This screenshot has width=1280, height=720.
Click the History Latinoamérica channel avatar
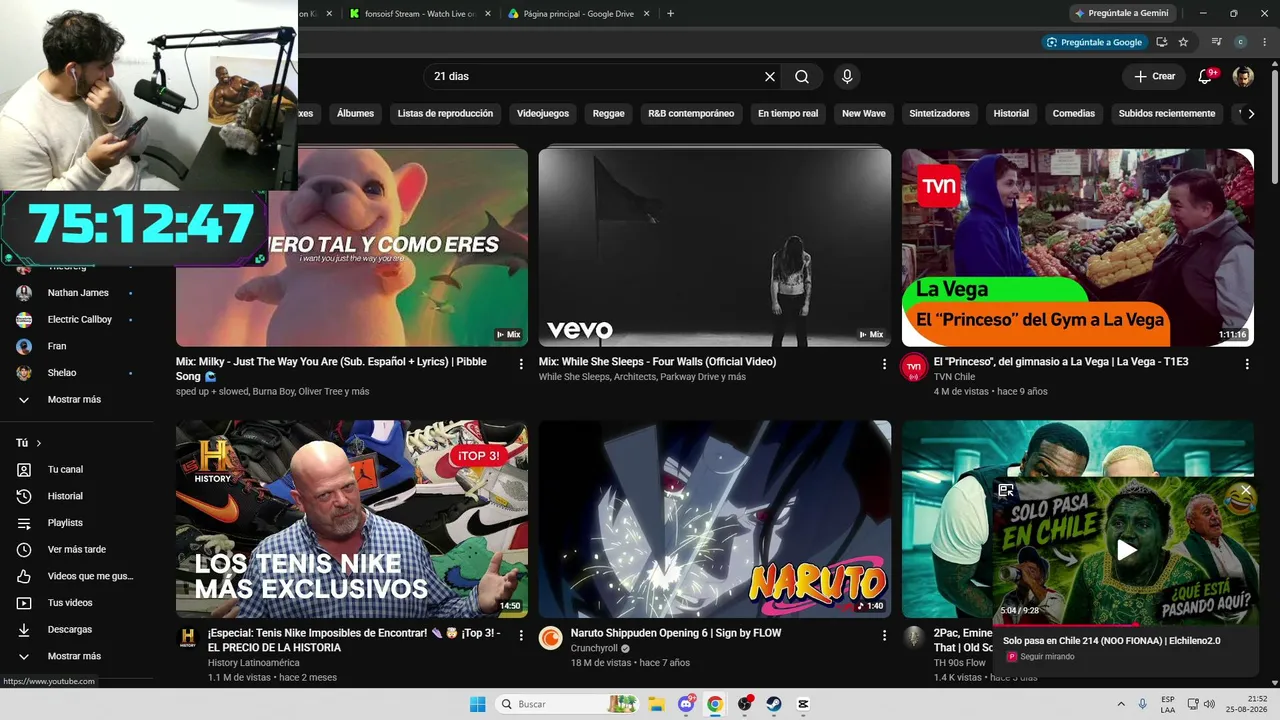[188, 638]
